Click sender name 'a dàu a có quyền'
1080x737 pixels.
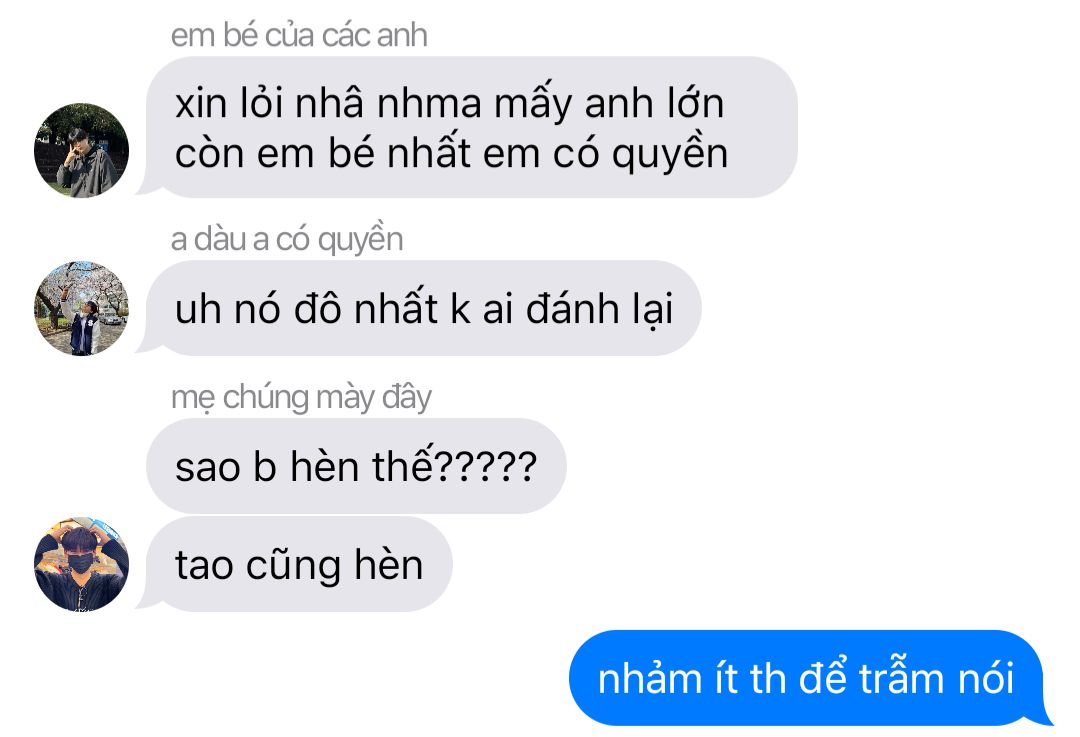coord(287,240)
